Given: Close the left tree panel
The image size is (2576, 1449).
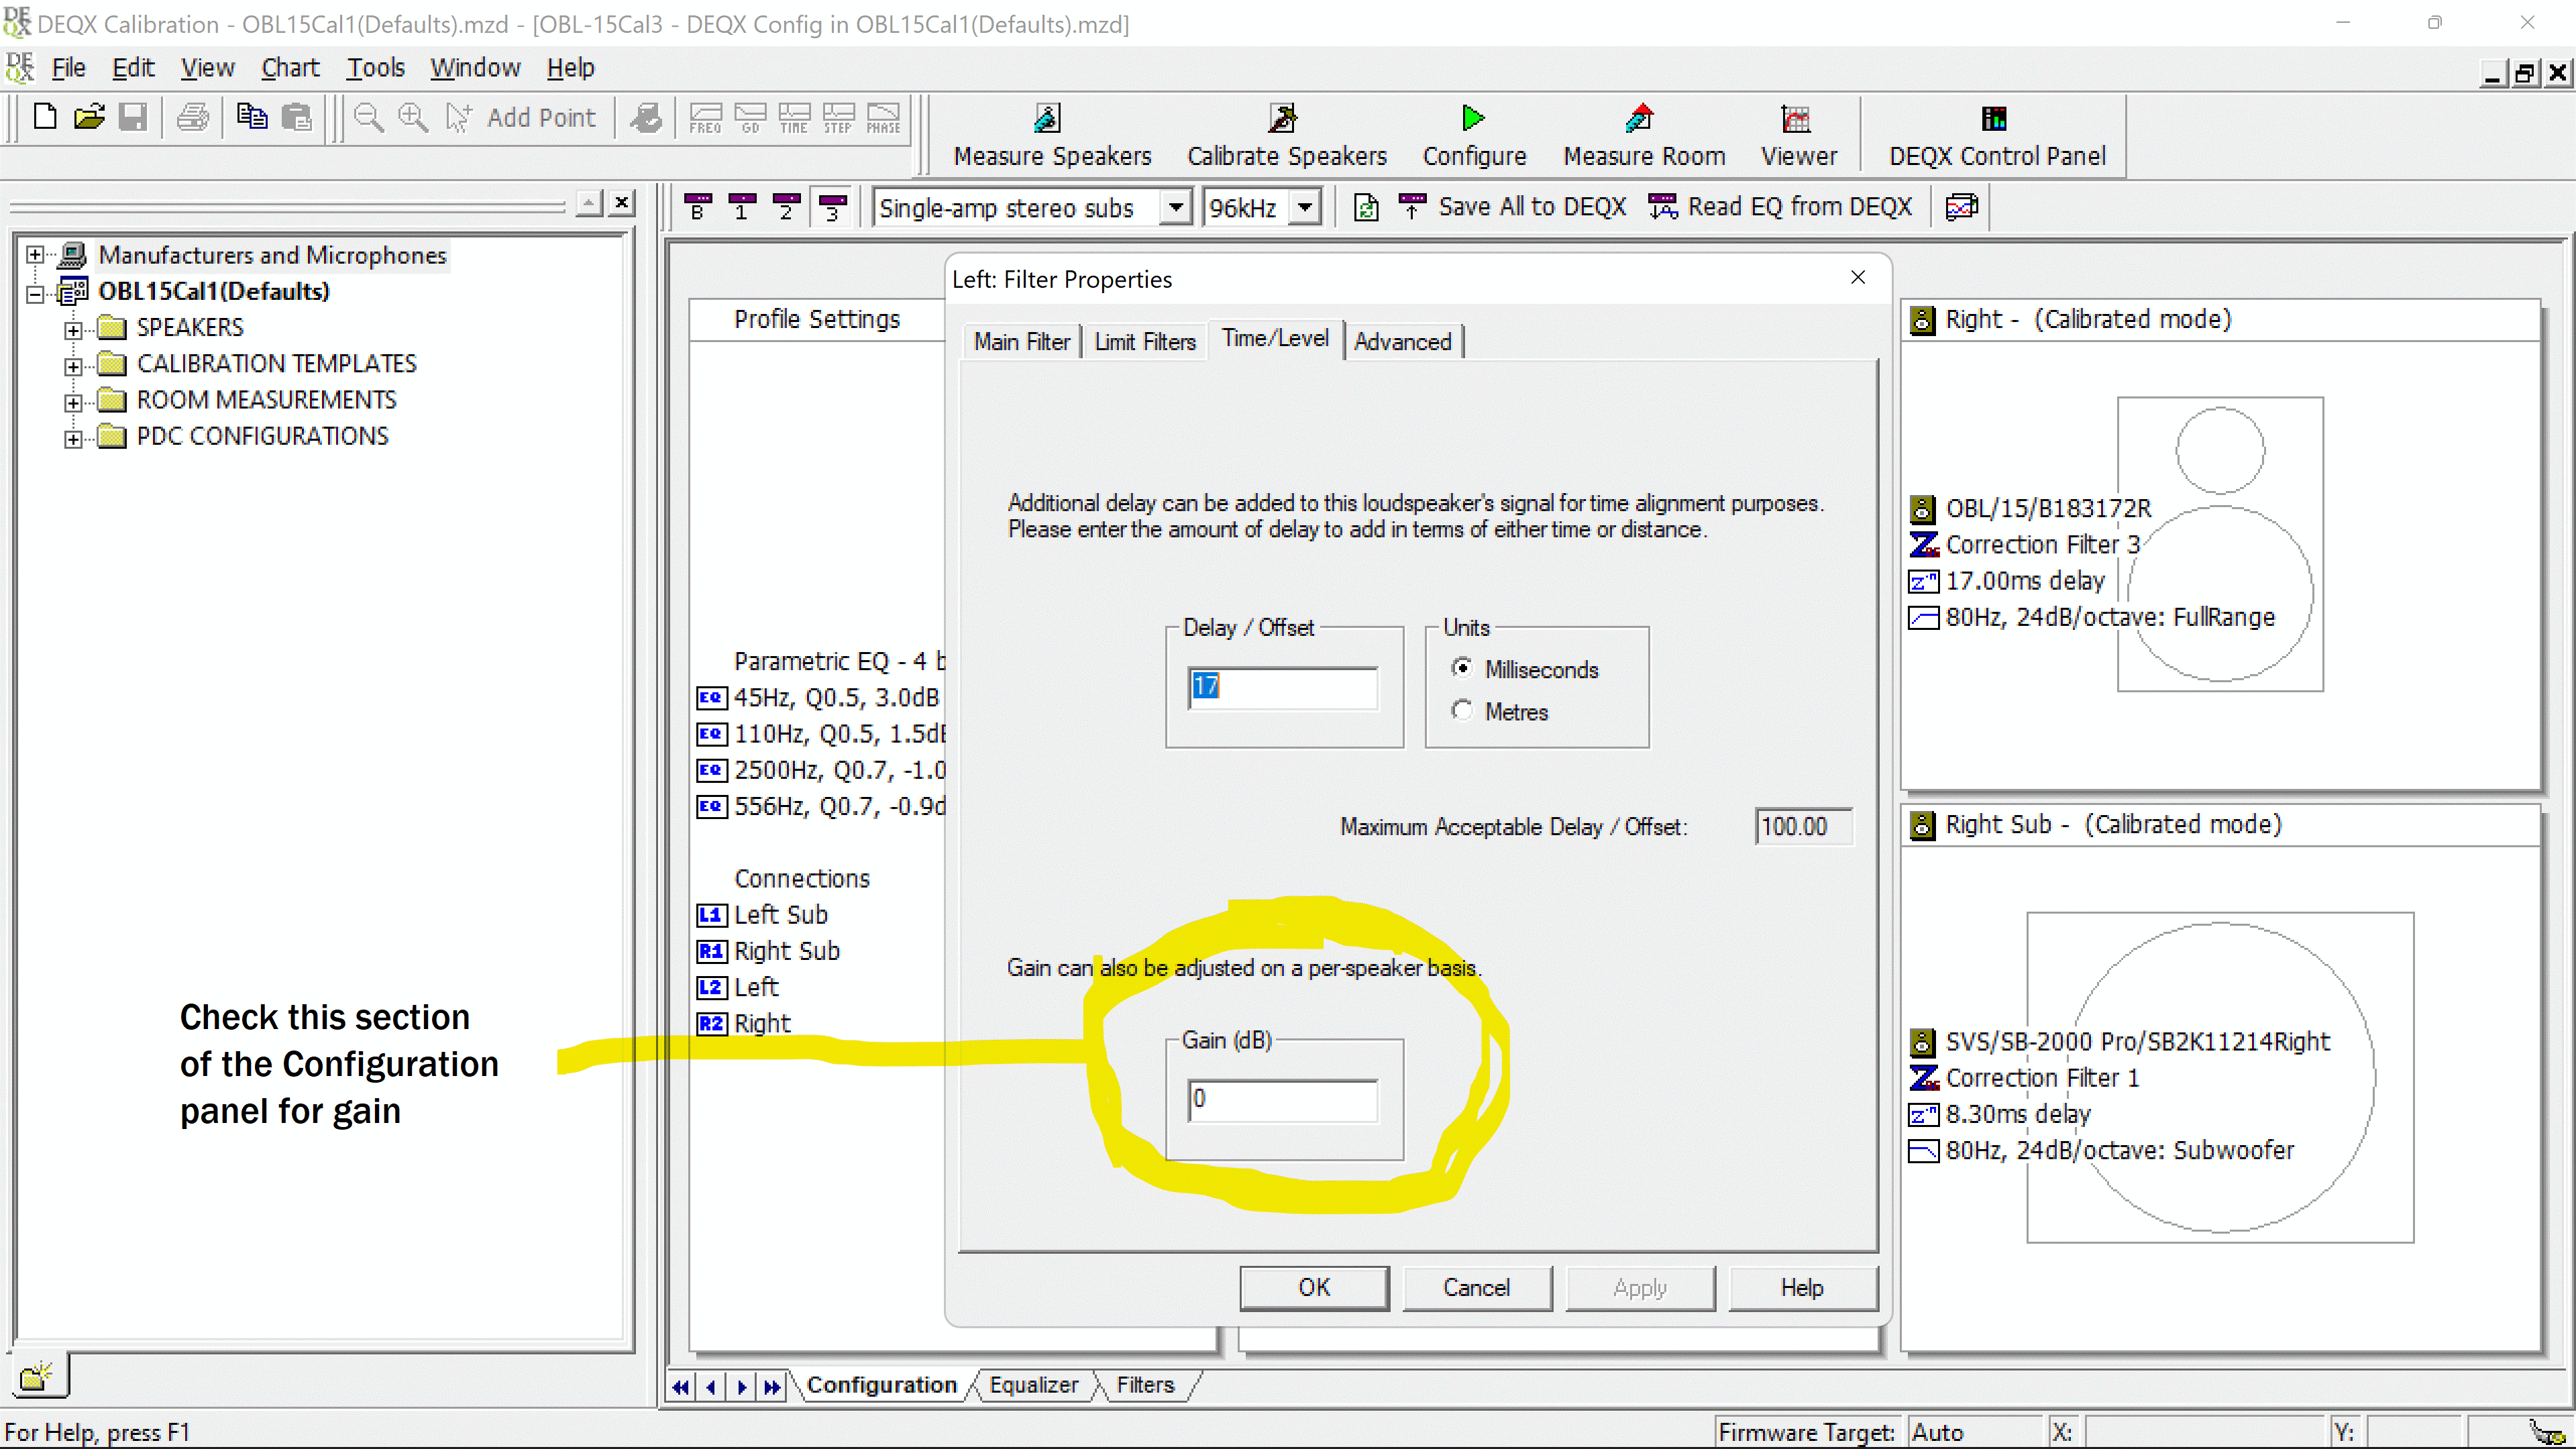Looking at the screenshot, I should 622,203.
